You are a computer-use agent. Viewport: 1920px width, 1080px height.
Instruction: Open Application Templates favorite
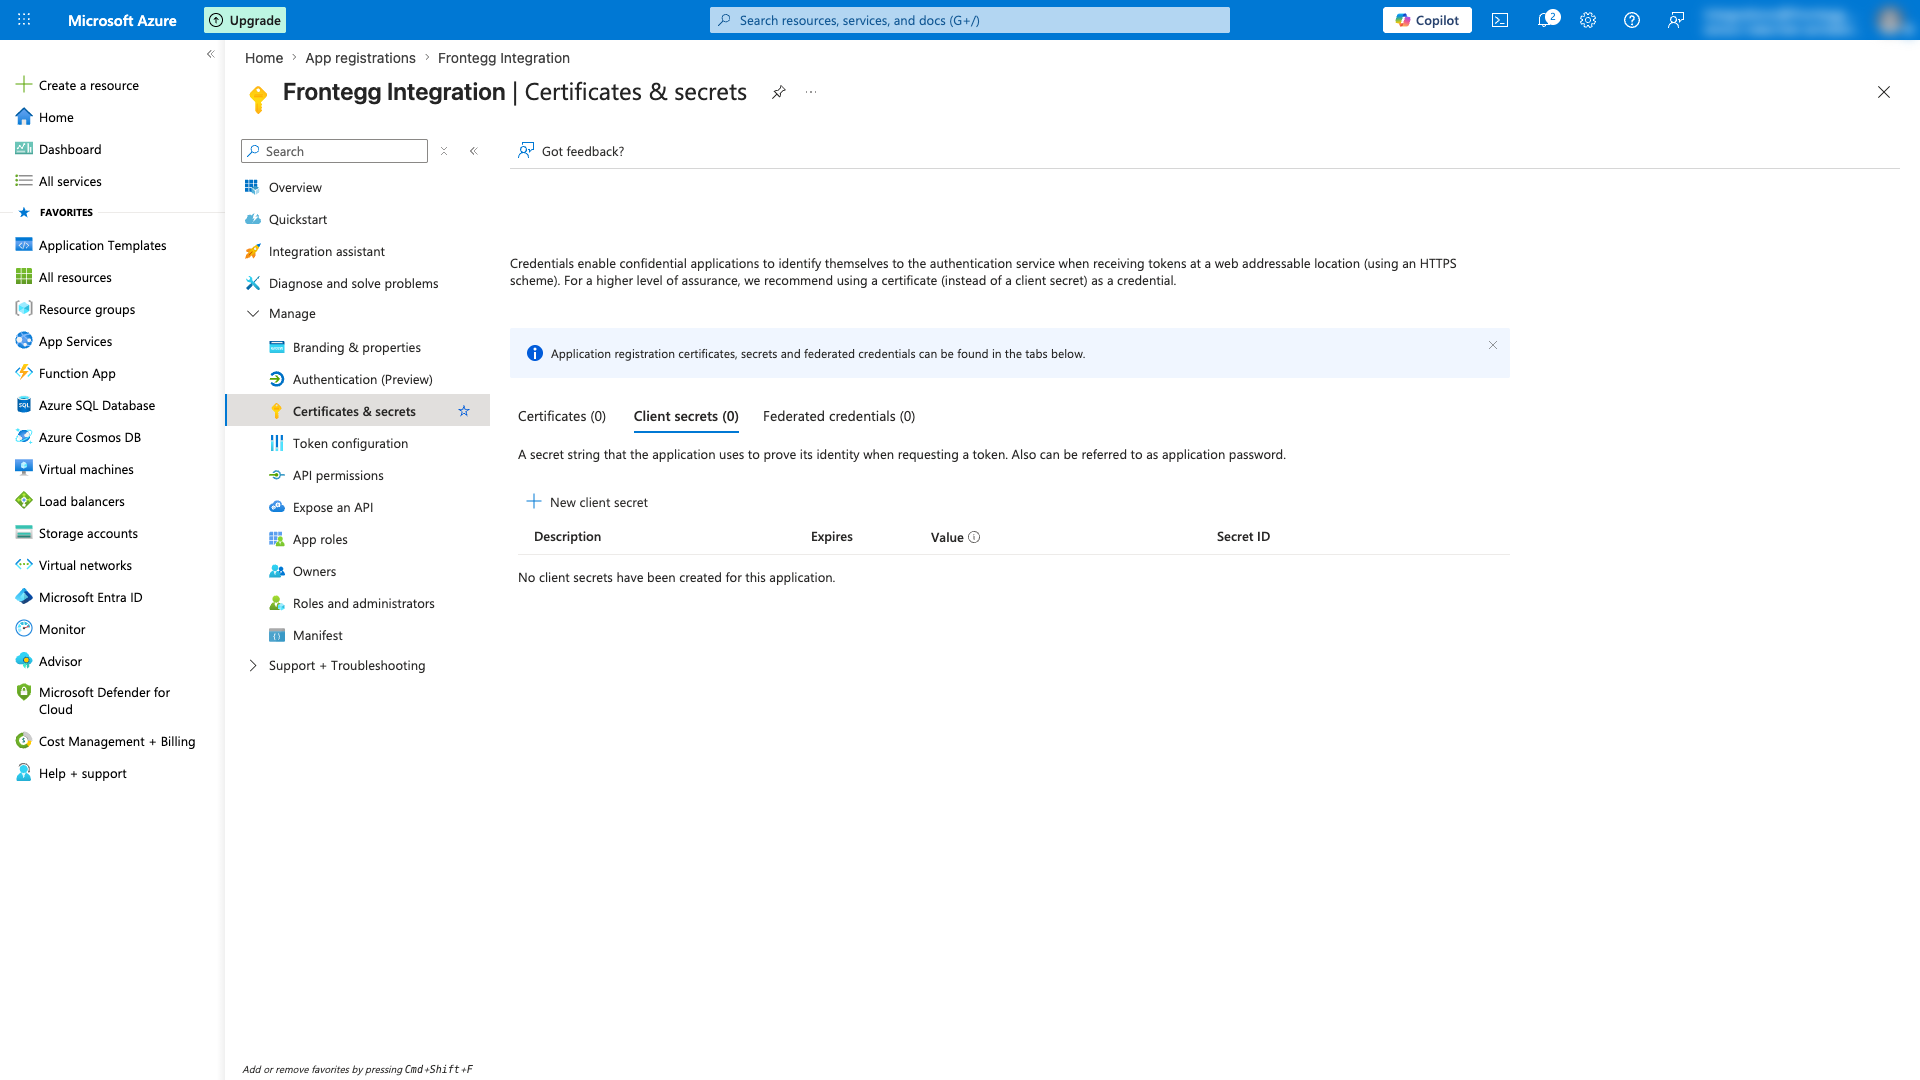point(103,245)
